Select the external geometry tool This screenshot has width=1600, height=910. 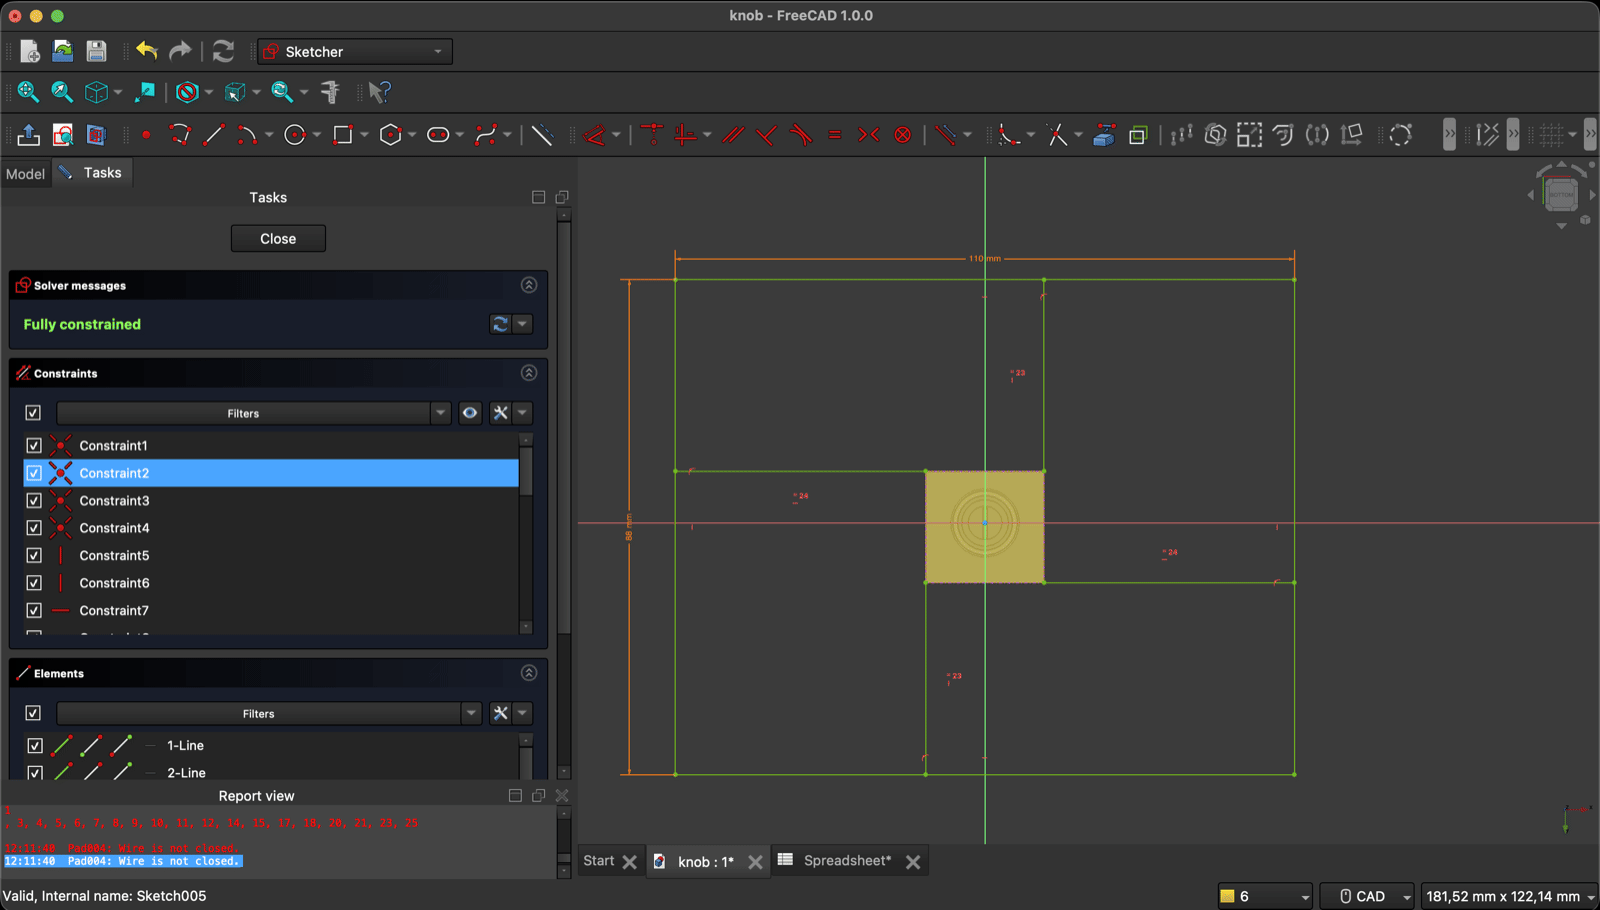1104,135
